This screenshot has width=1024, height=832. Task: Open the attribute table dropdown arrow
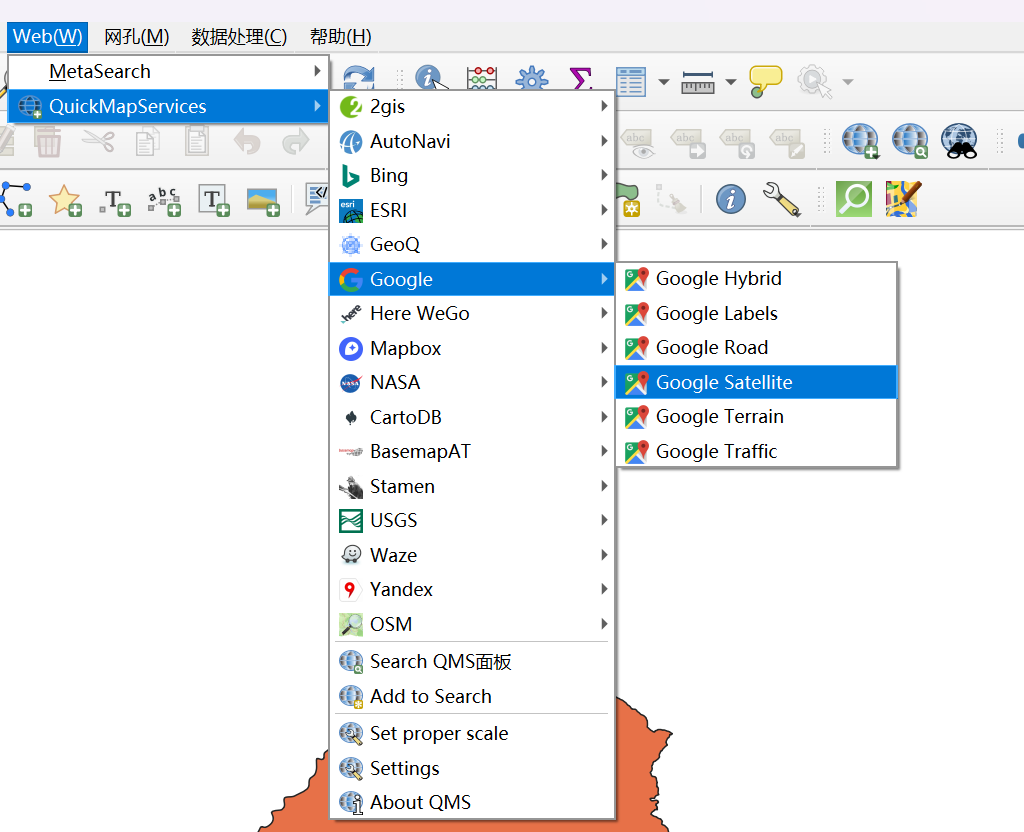pyautogui.click(x=664, y=82)
